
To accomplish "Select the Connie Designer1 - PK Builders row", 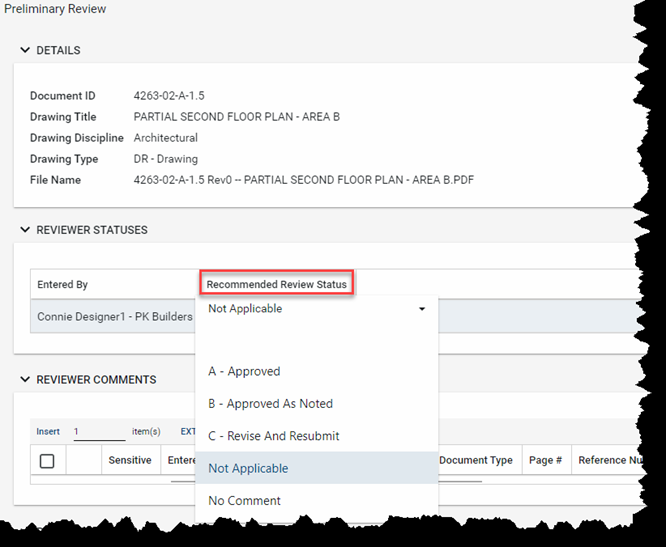I will pos(115,317).
